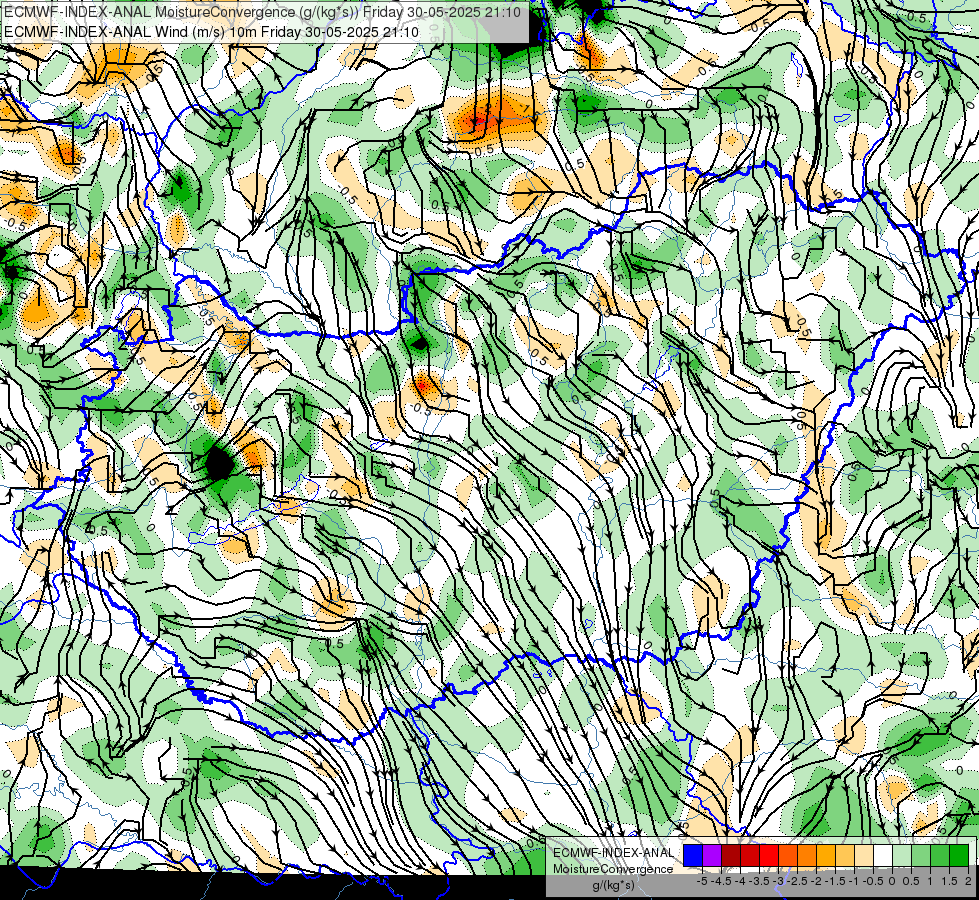Select the dark red swatch between -4 and -3.5
This screenshot has width=979, height=900.
731,856
